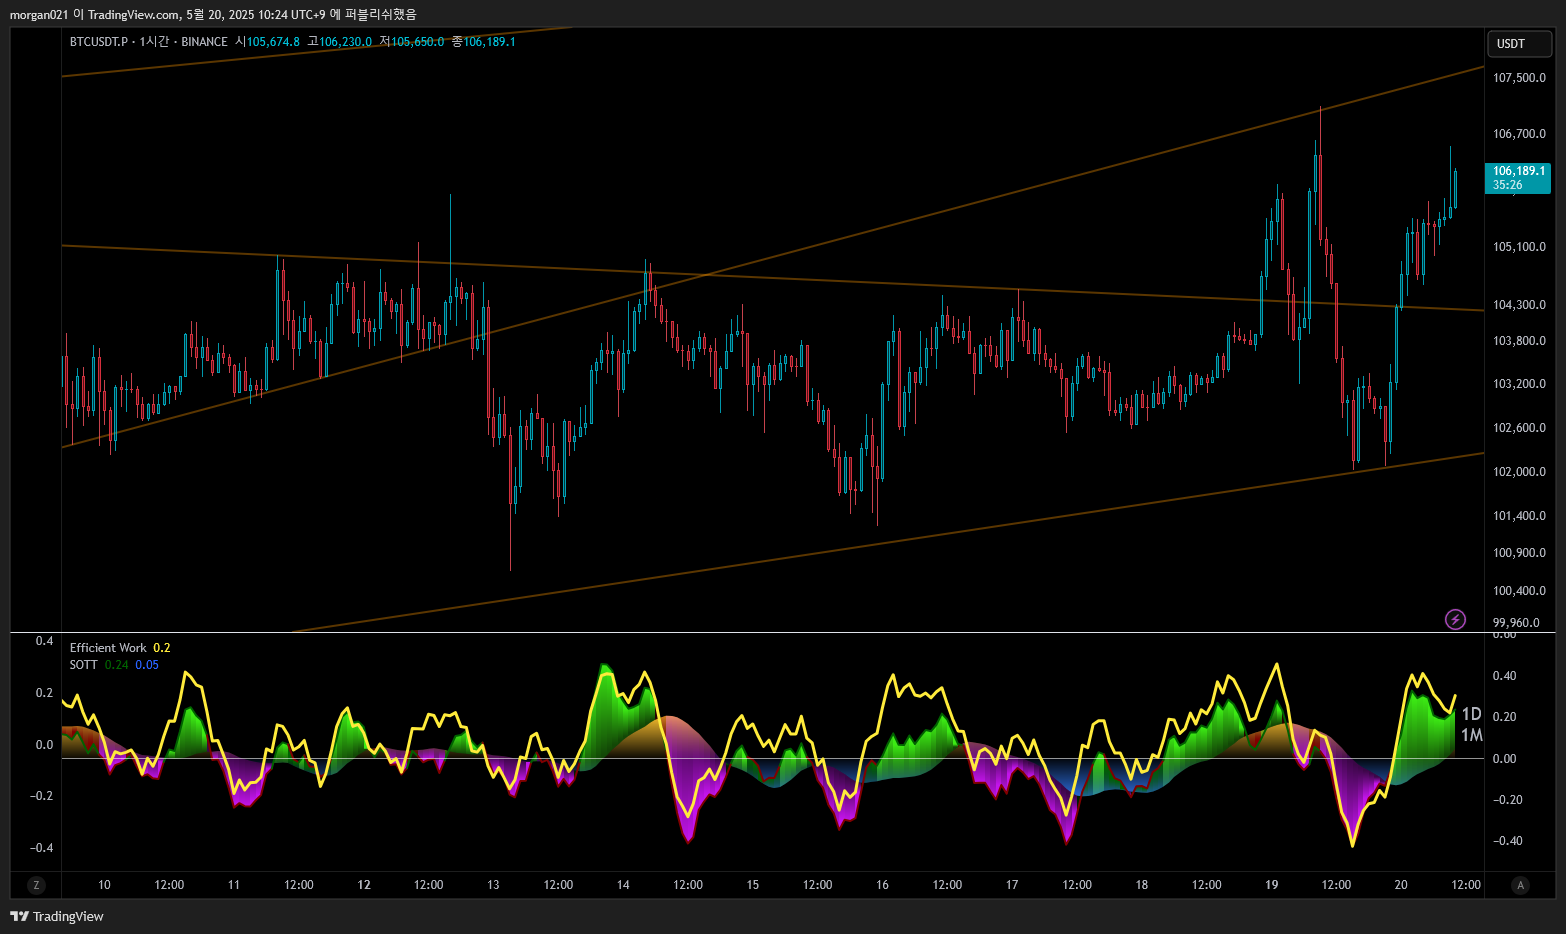Click the purple lightning bolt icon
The height and width of the screenshot is (934, 1566).
coord(1456,620)
